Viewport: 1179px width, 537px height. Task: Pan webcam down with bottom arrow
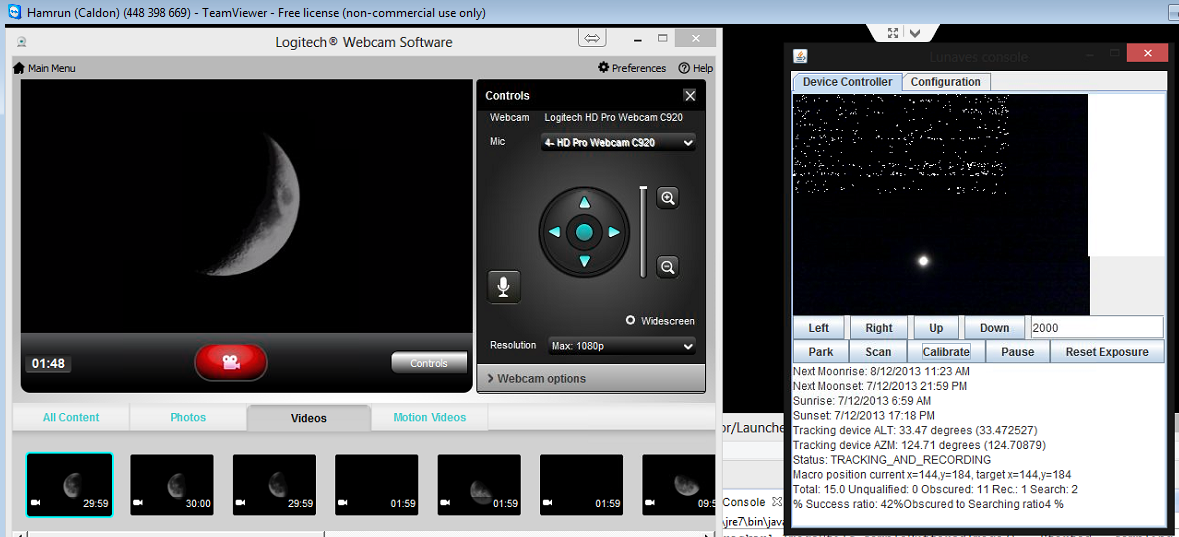click(585, 262)
